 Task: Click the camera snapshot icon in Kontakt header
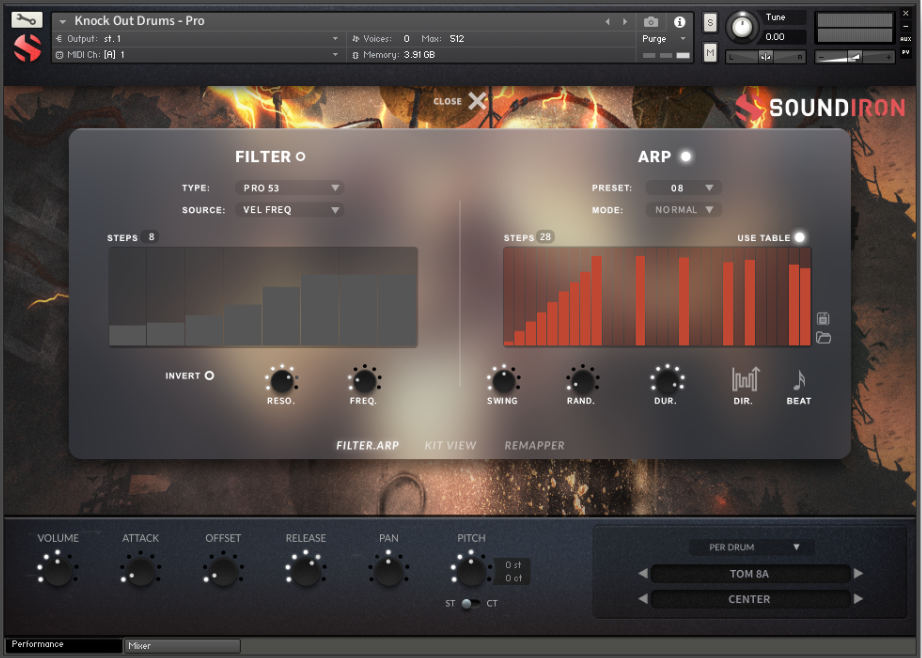[651, 23]
